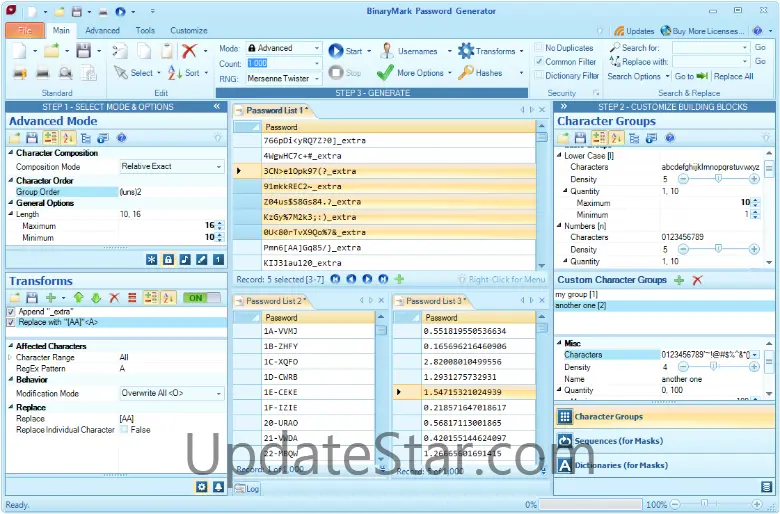The image size is (780, 514).
Task: Enable the No Duplicates checkbox
Action: (x=539, y=48)
